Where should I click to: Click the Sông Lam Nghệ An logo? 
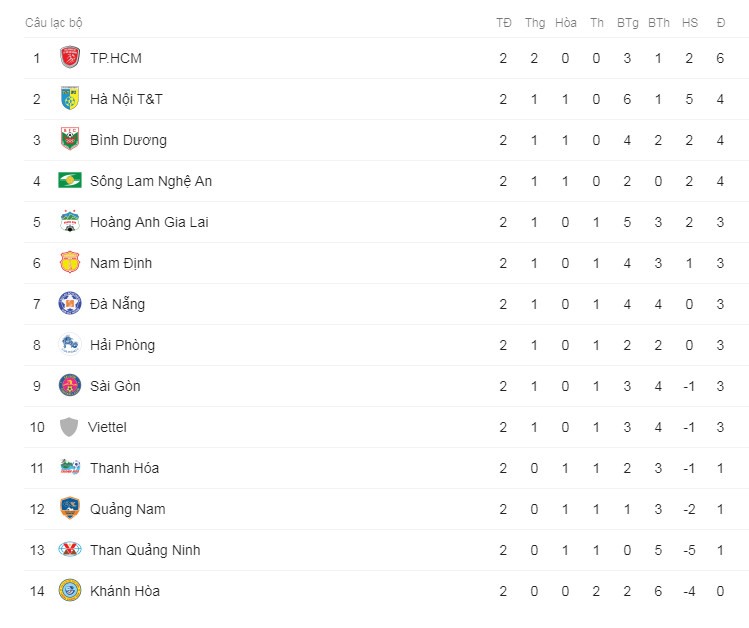(70, 180)
